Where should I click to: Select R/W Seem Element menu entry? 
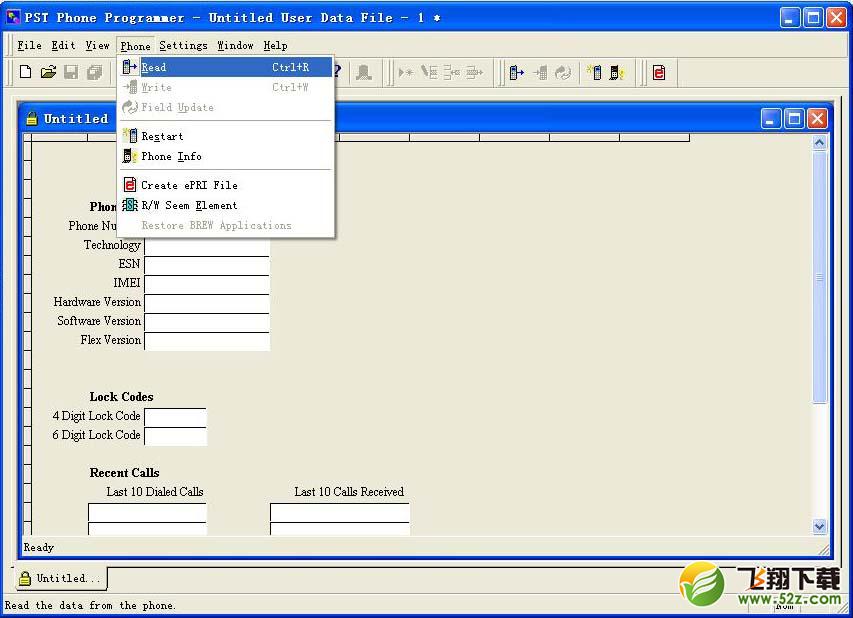225,205
